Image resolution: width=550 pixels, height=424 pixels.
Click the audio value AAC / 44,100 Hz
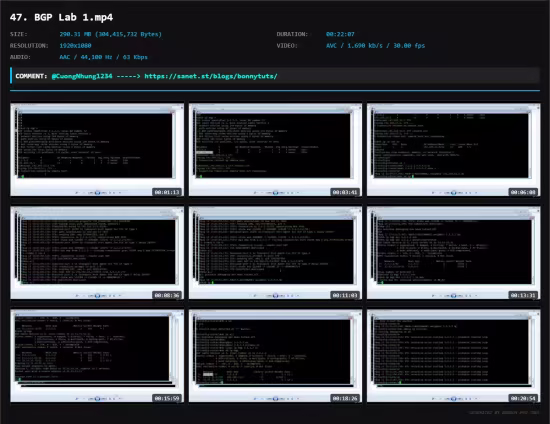(103, 57)
